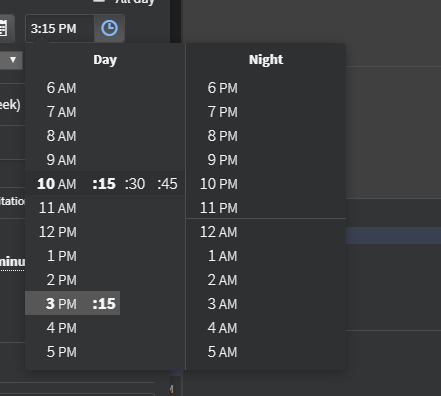Toggle the All day checkbox
This screenshot has width=441, height=396.
(x=99, y=1)
